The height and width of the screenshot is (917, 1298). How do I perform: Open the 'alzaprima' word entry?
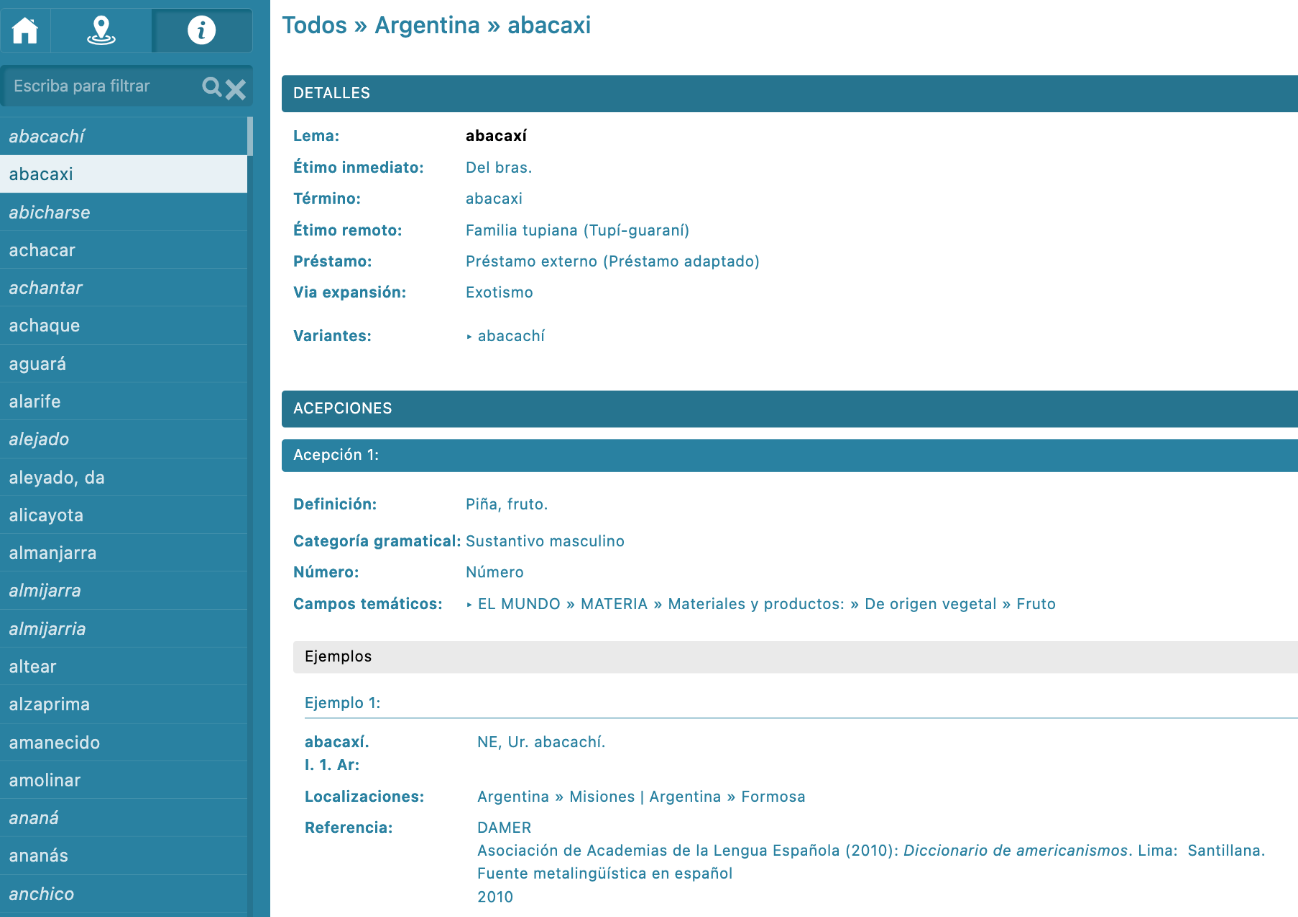click(x=49, y=705)
